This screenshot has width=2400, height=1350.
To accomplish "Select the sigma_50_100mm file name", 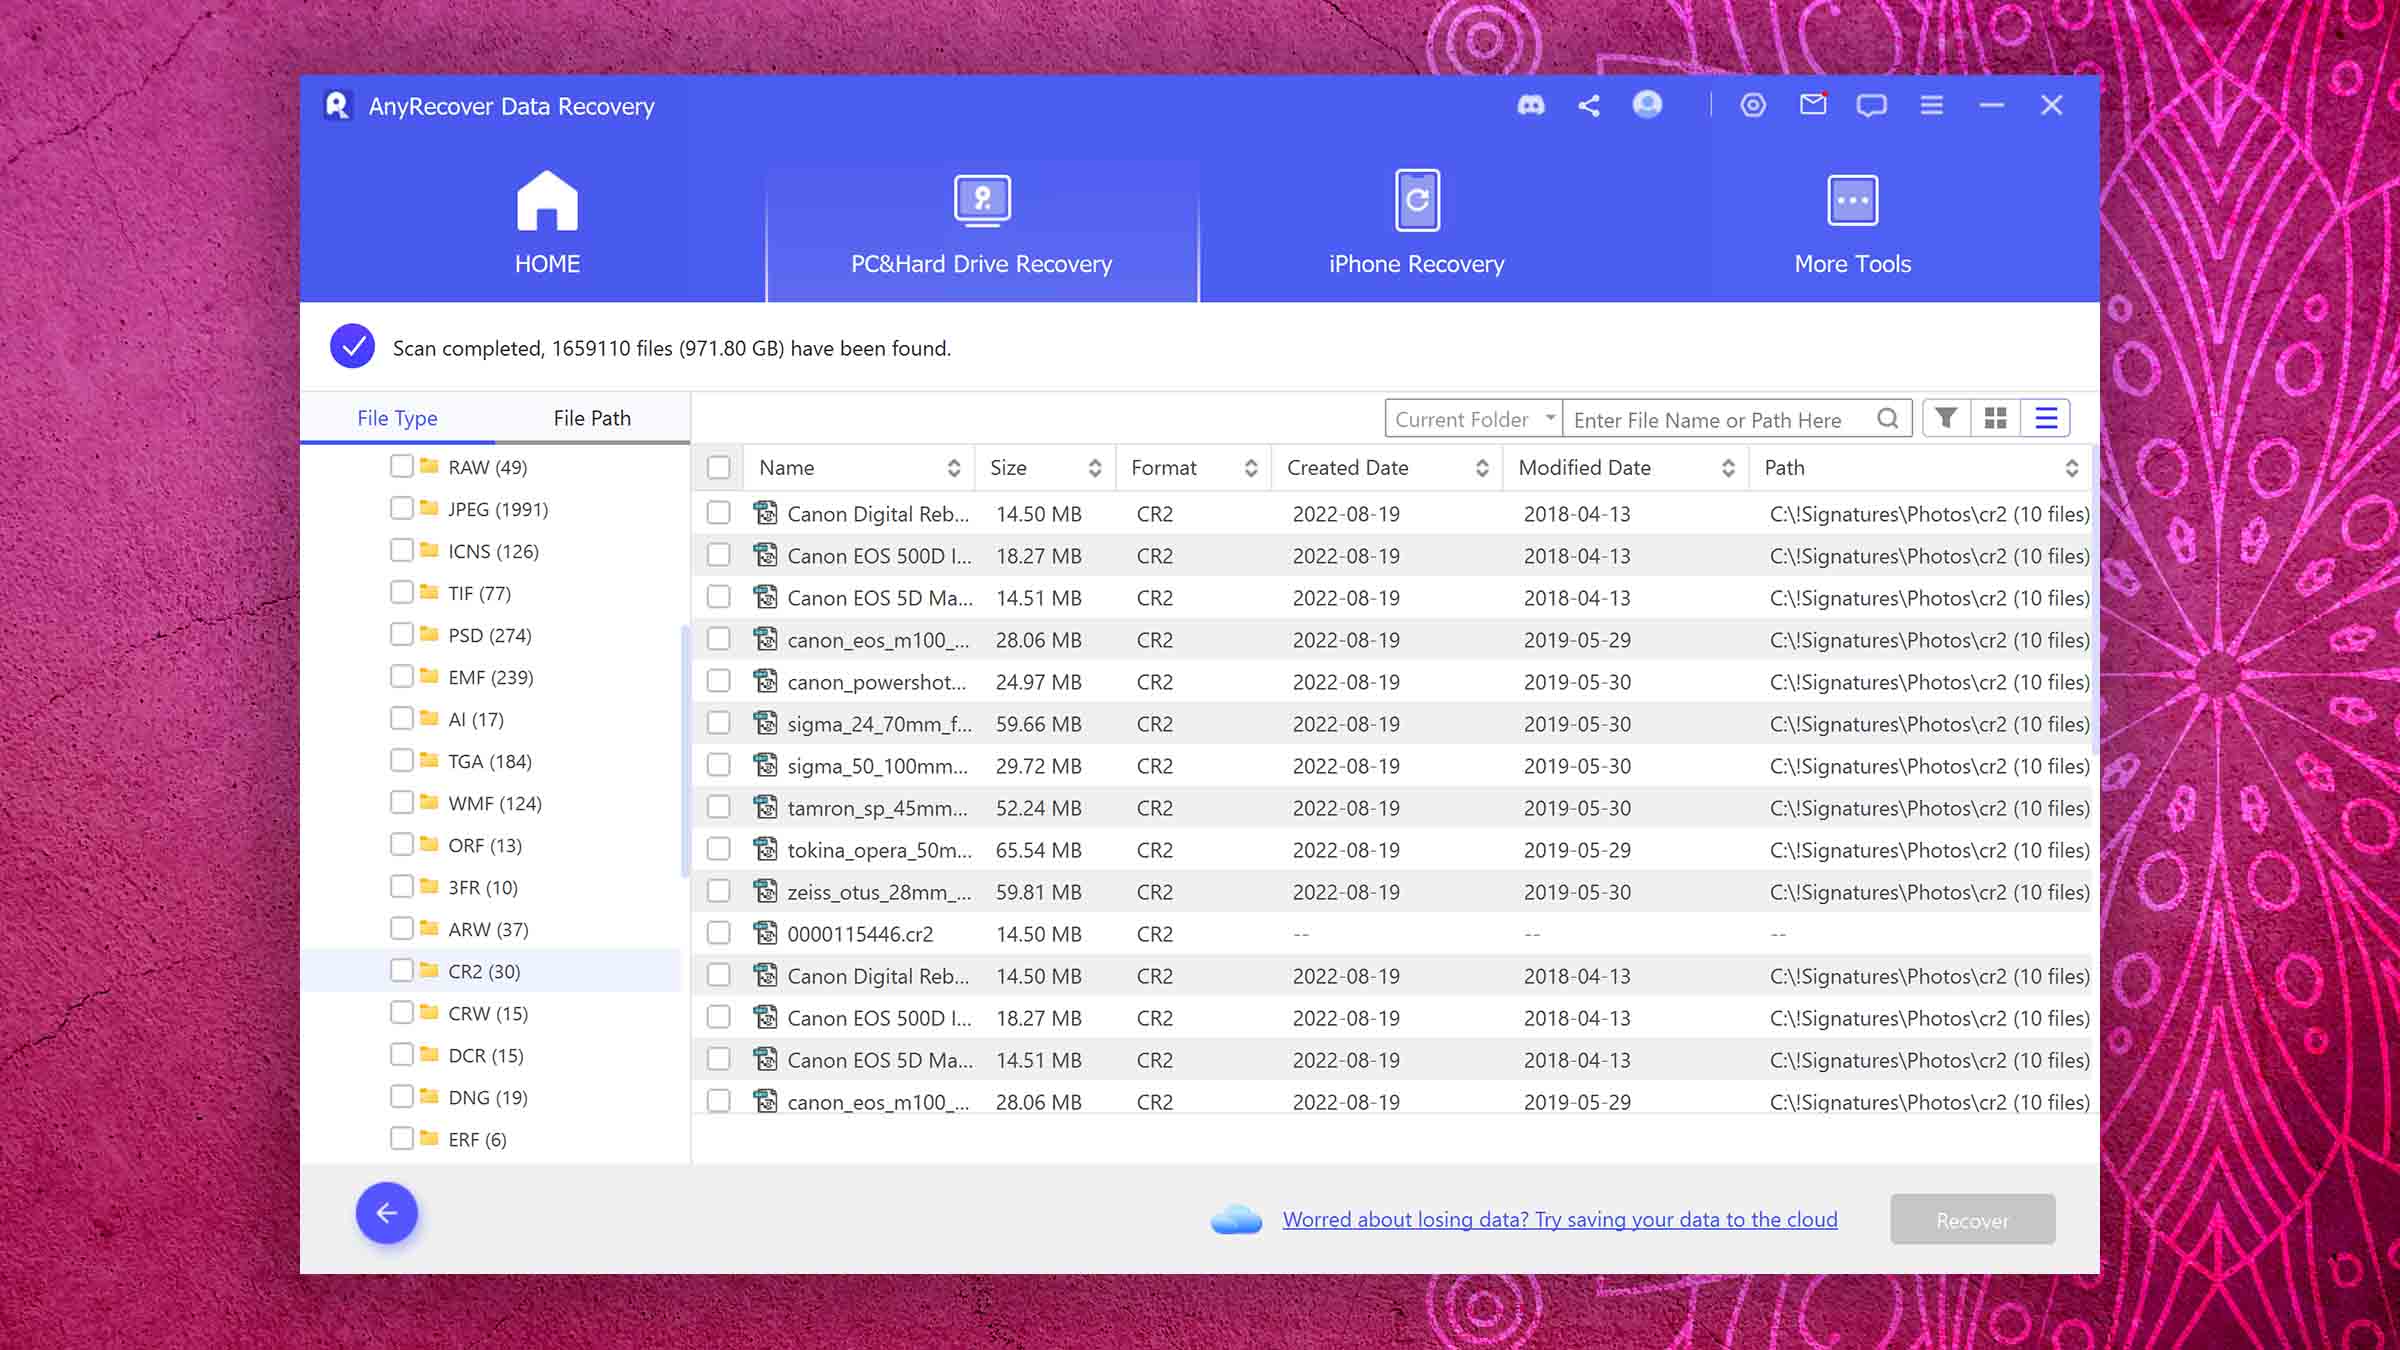I will coord(877,766).
